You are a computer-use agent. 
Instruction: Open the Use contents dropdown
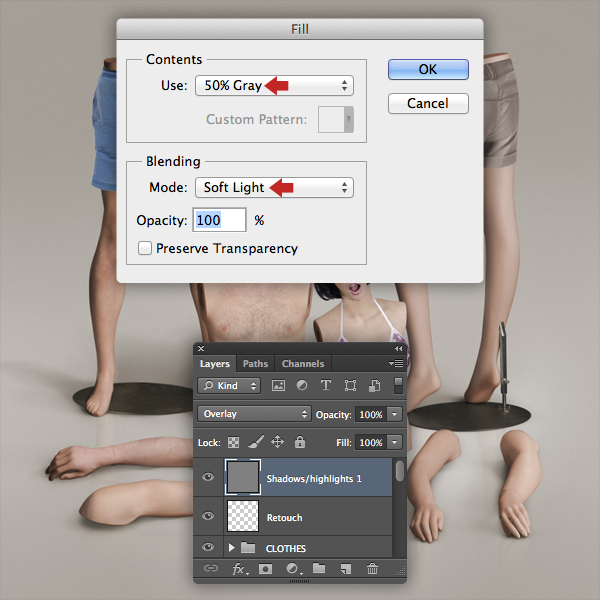coord(274,85)
